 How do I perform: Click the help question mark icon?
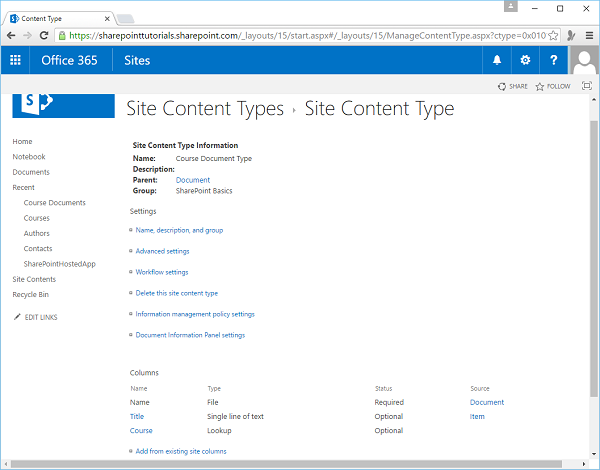554,60
